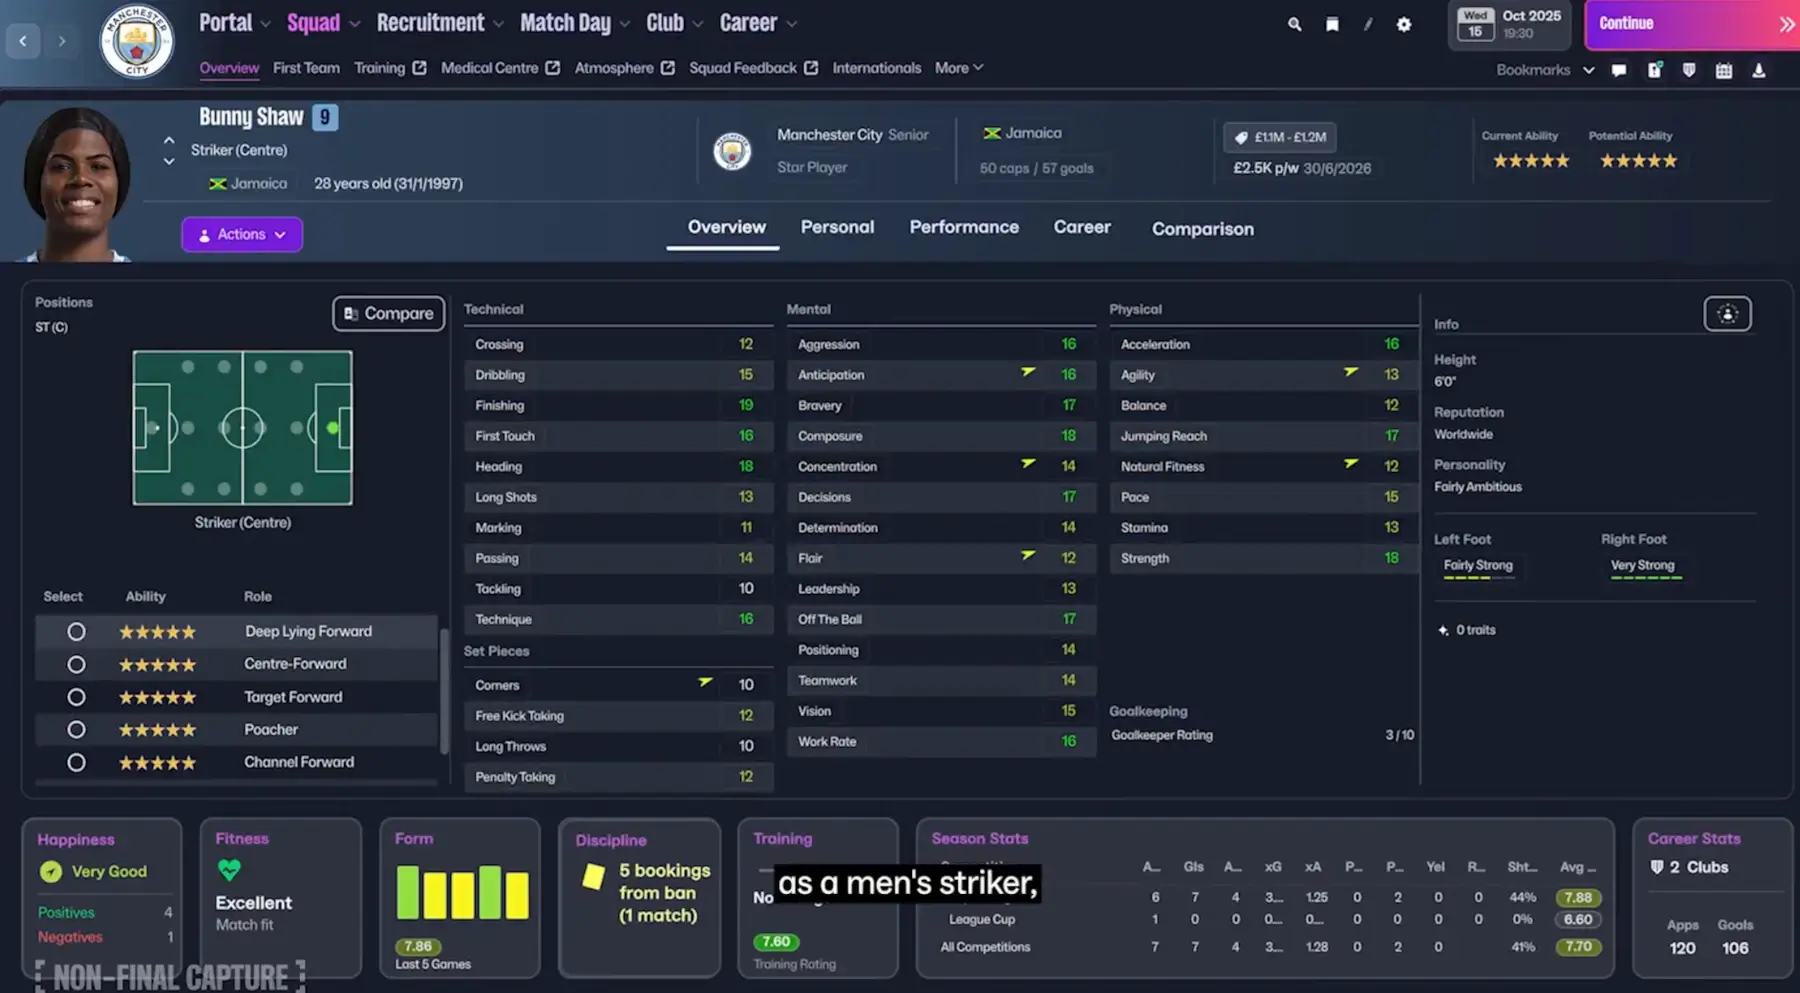Click the Form rating bars chart

(462, 892)
